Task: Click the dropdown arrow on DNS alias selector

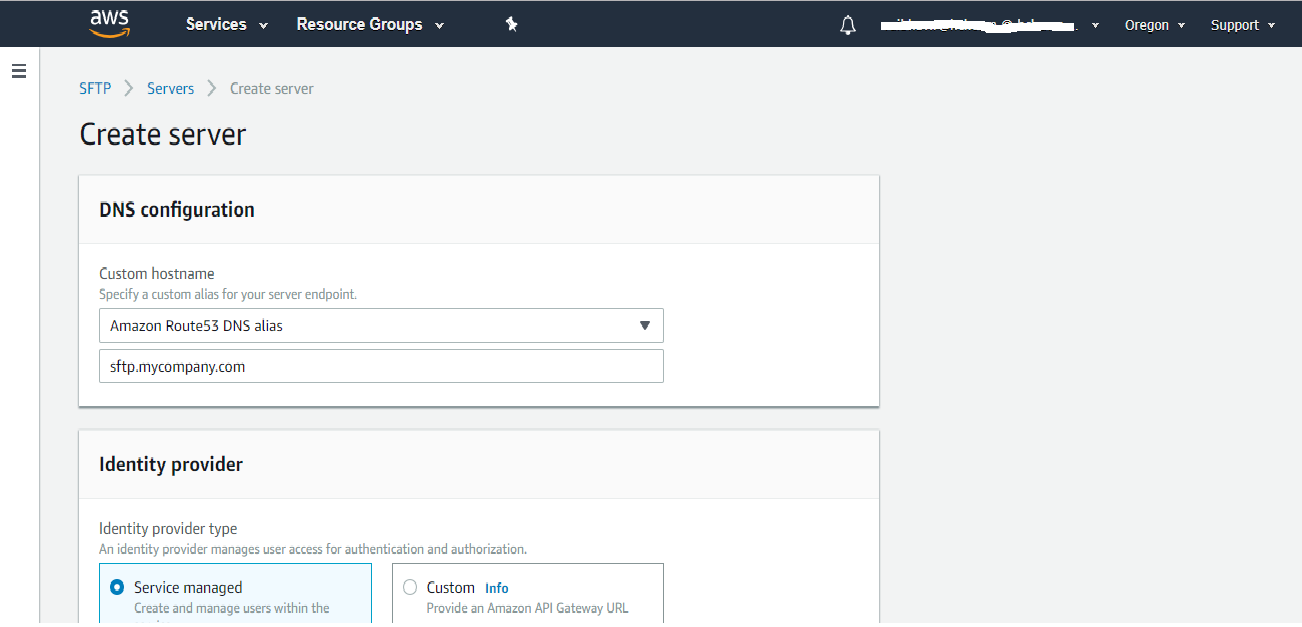Action: [645, 326]
